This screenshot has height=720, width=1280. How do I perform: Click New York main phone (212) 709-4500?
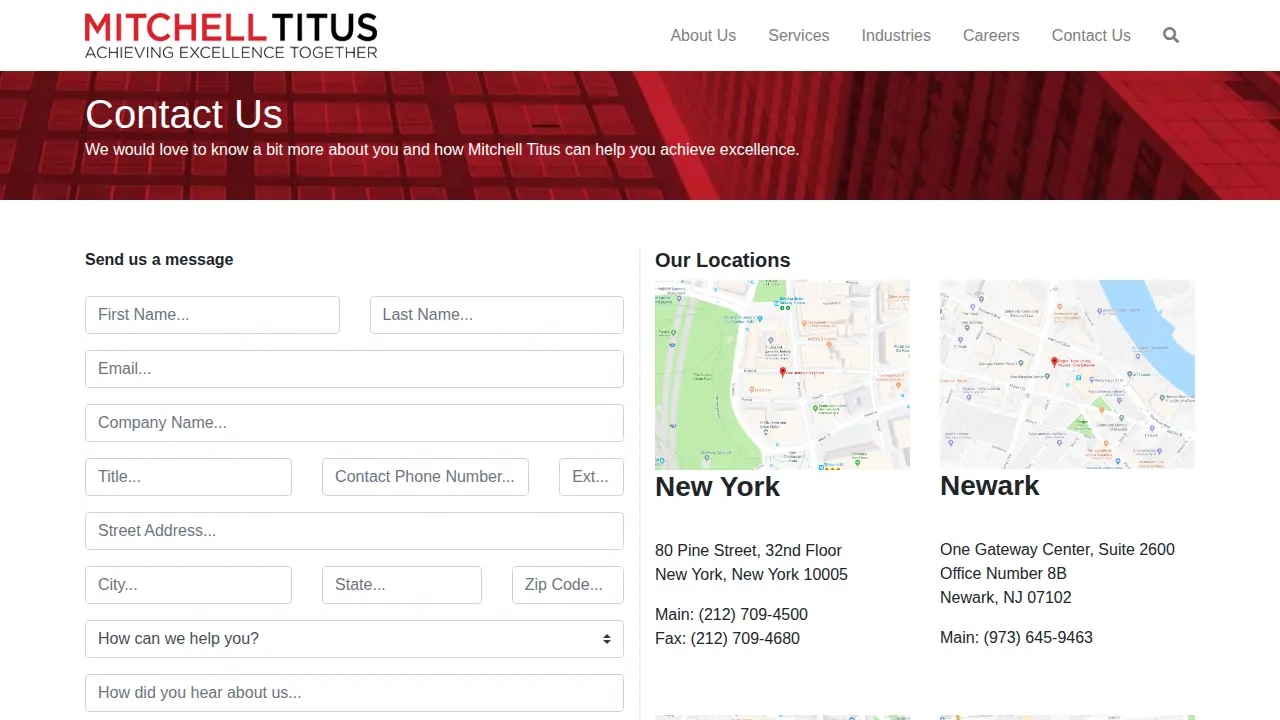point(753,614)
